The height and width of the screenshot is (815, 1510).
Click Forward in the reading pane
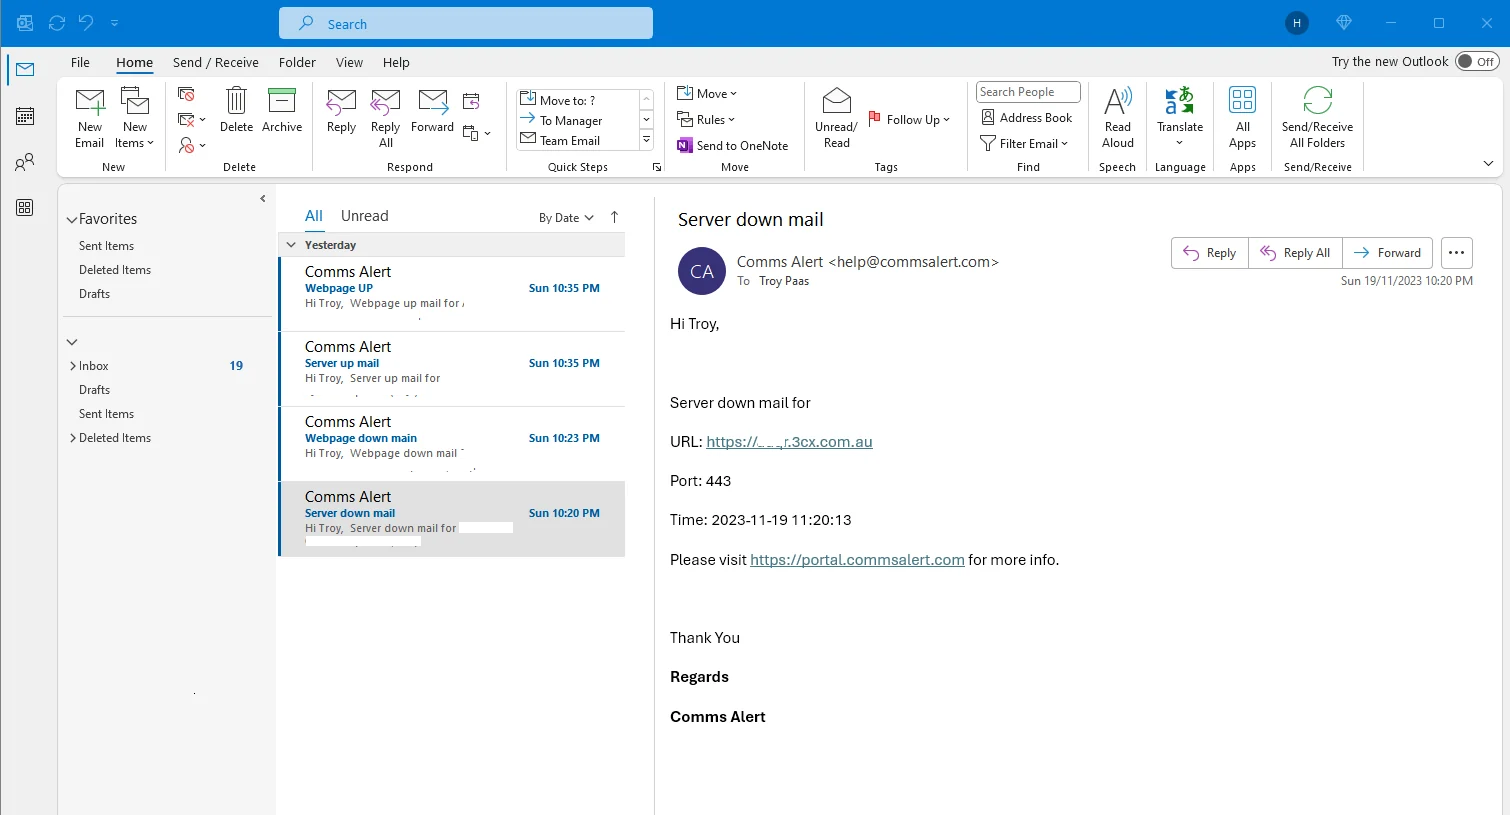tap(1387, 253)
